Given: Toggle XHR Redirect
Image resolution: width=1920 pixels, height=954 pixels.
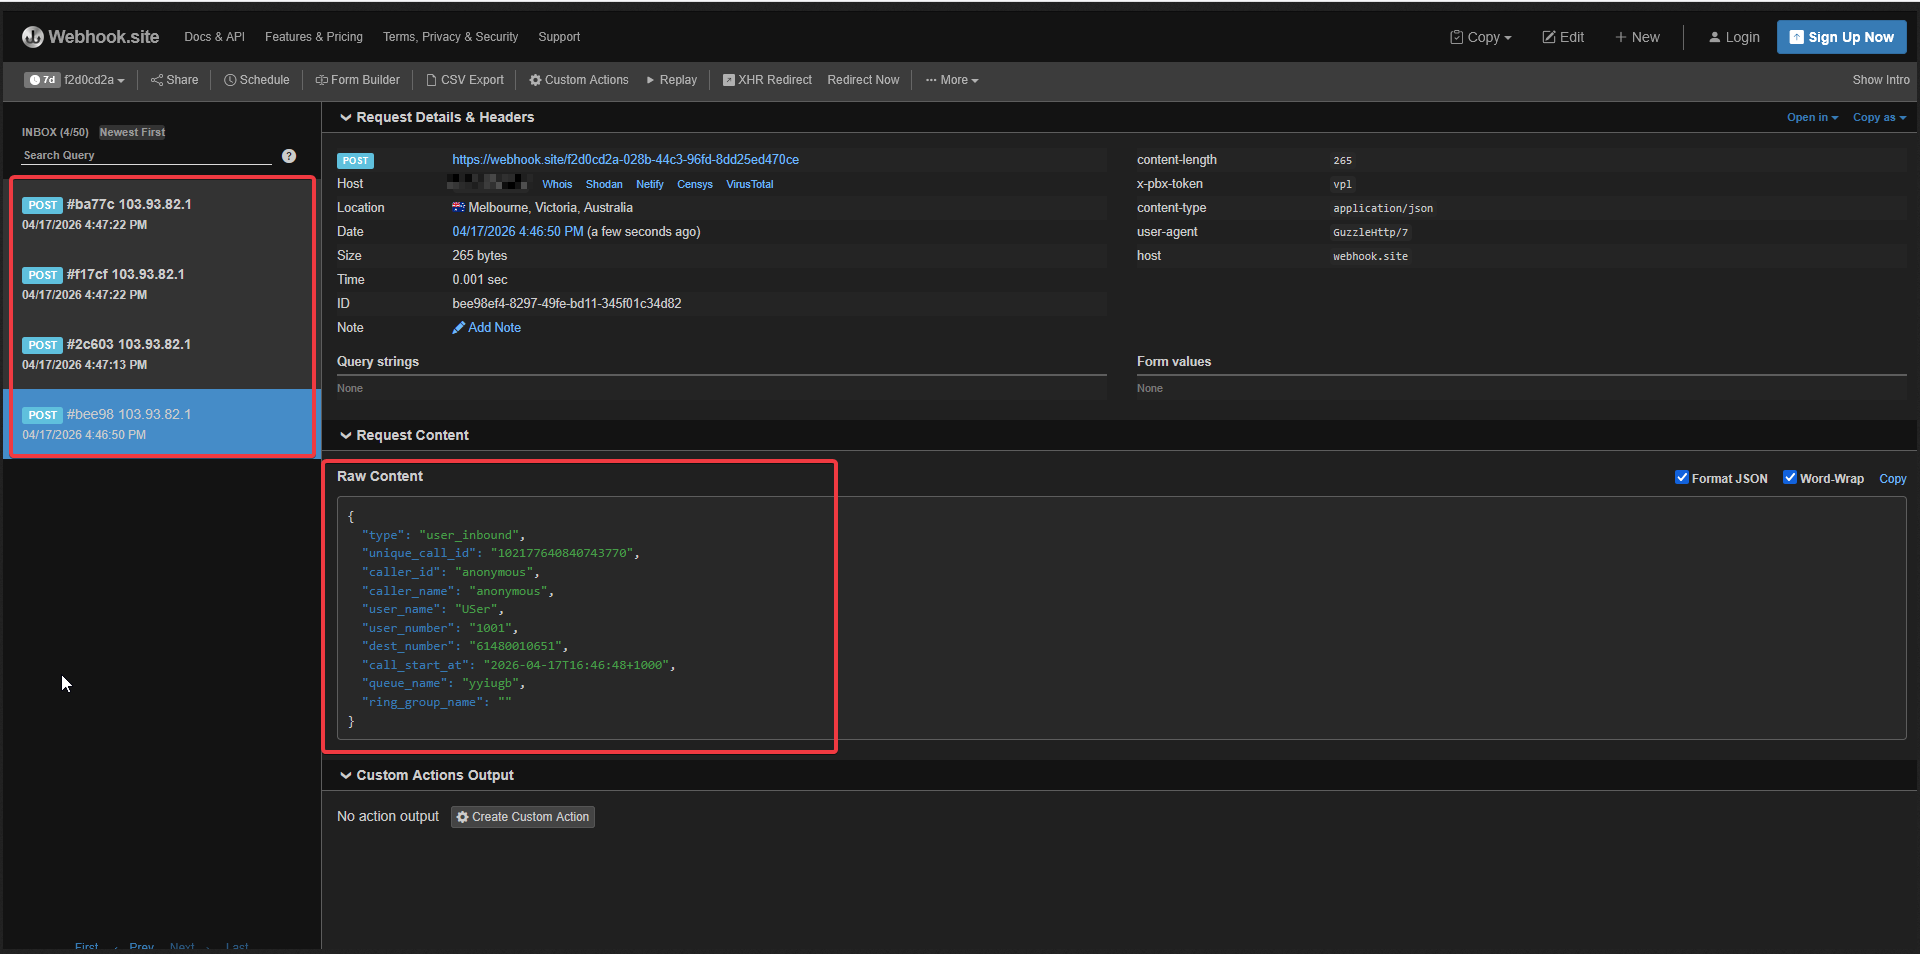Looking at the screenshot, I should pos(767,80).
